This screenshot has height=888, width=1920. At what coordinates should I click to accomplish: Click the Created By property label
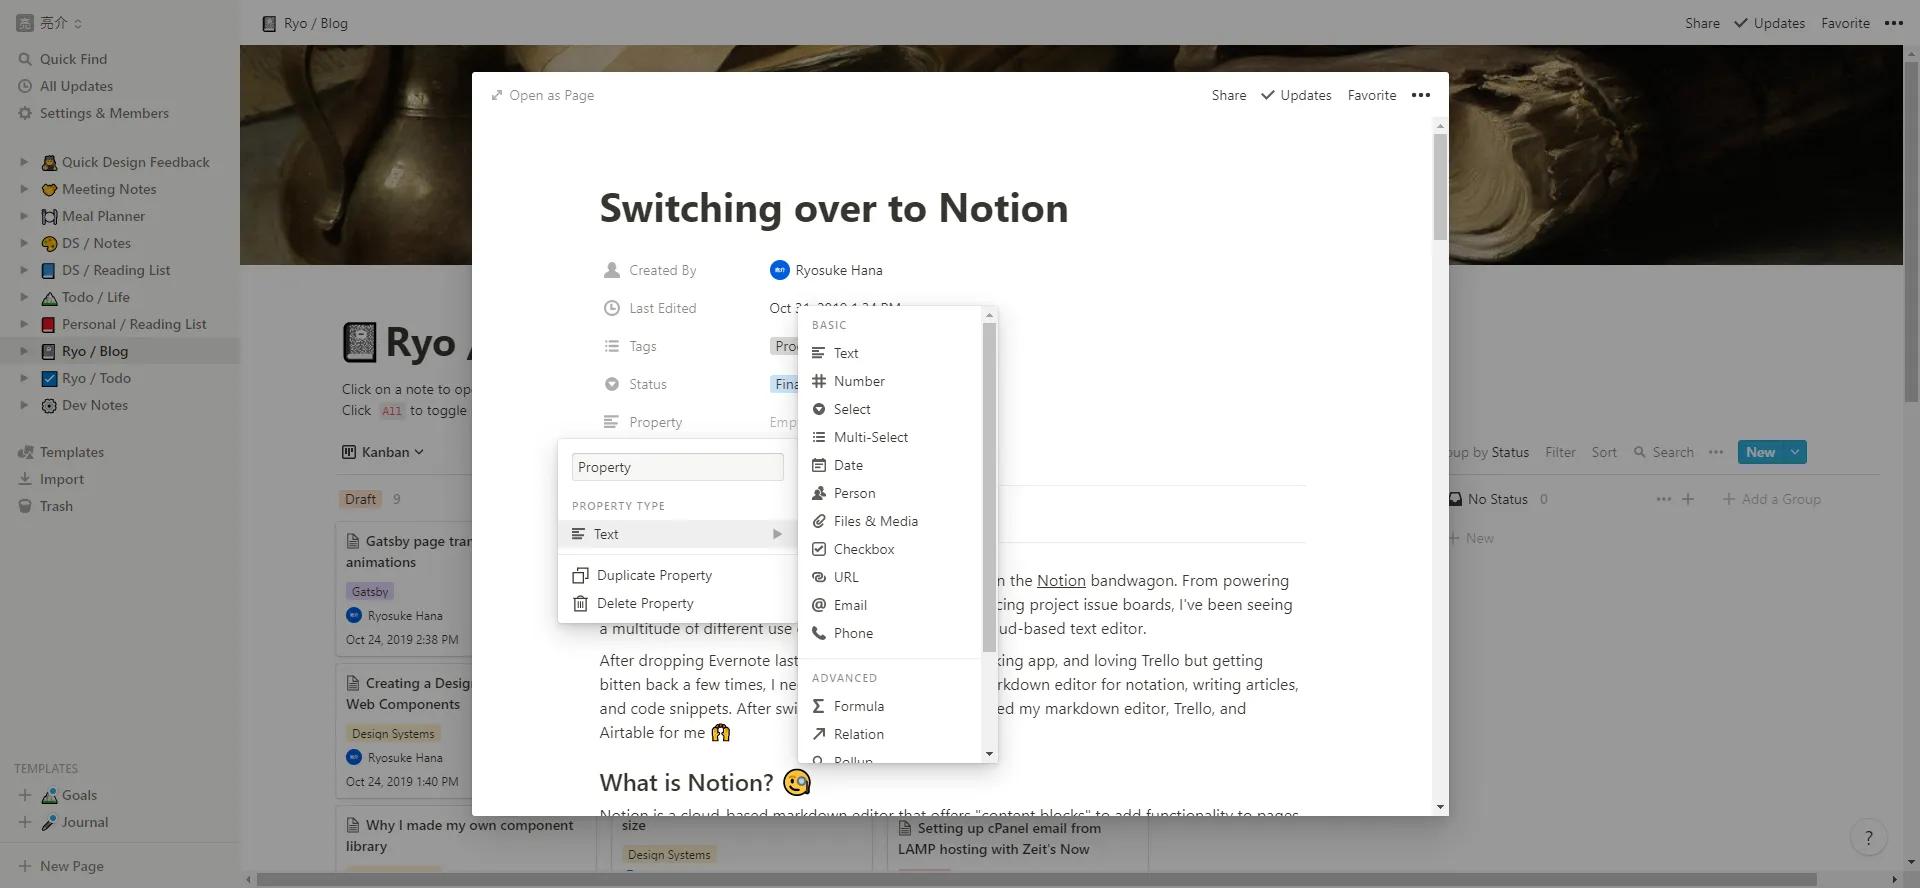pos(663,270)
